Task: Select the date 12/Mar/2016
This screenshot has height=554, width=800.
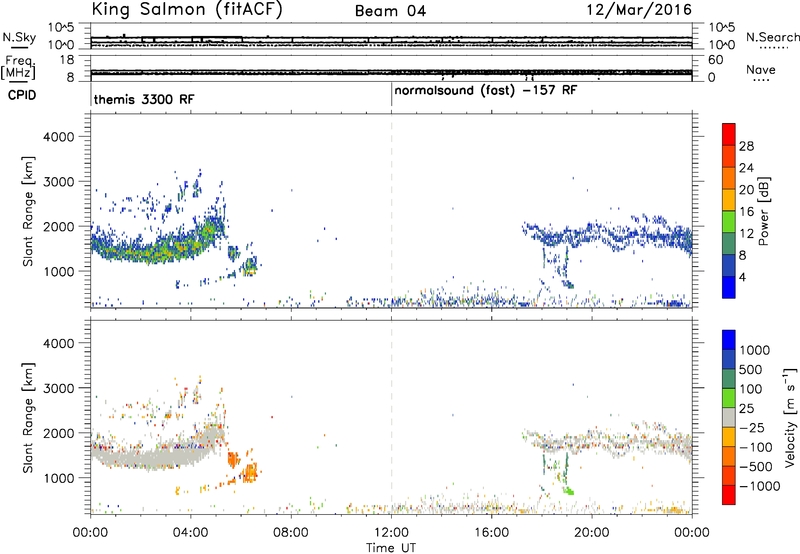Action: pos(639,10)
